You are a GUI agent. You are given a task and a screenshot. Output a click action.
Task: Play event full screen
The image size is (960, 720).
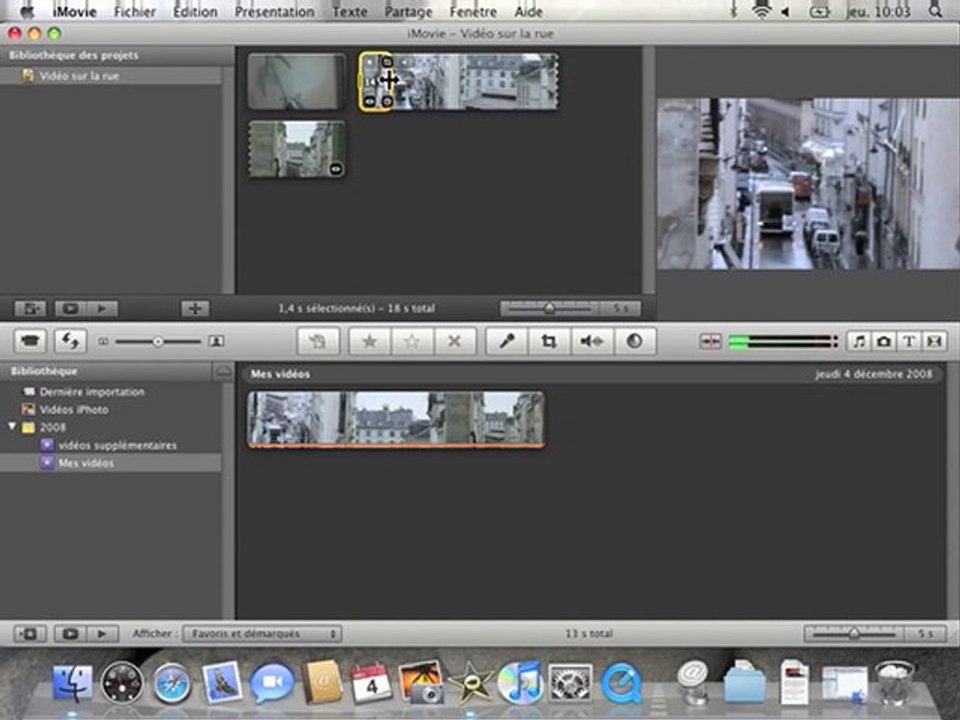[x=70, y=634]
